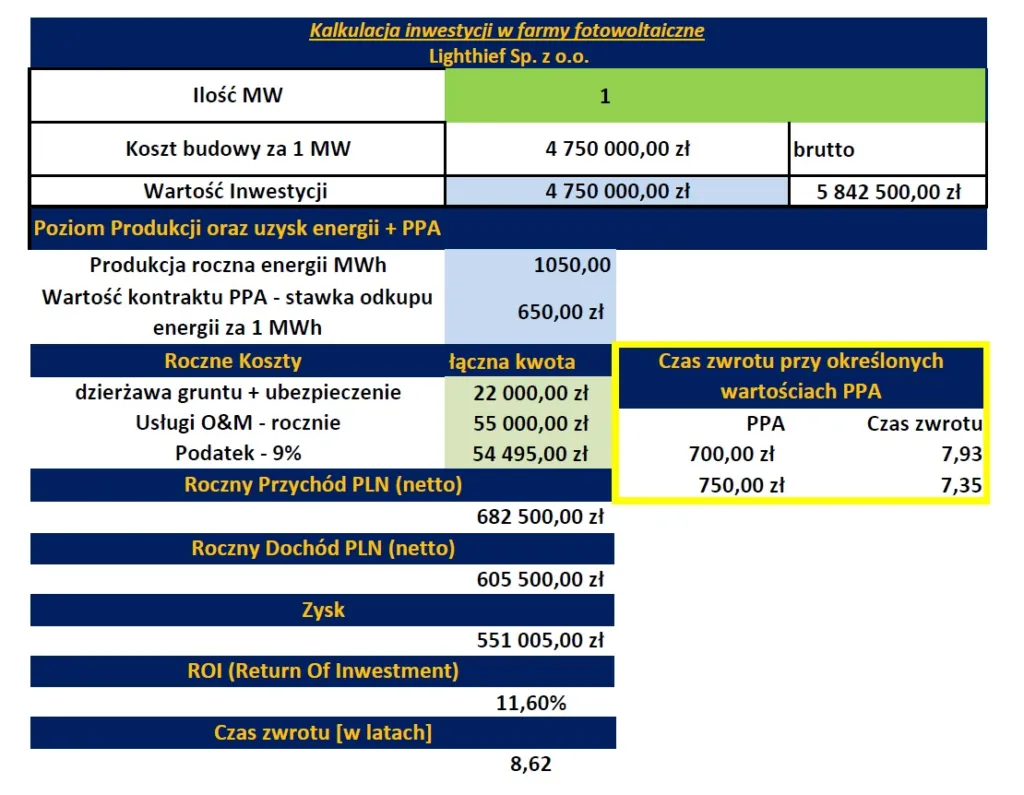
Task: Select the Koszt budowy za 1 MW value
Action: [617, 149]
